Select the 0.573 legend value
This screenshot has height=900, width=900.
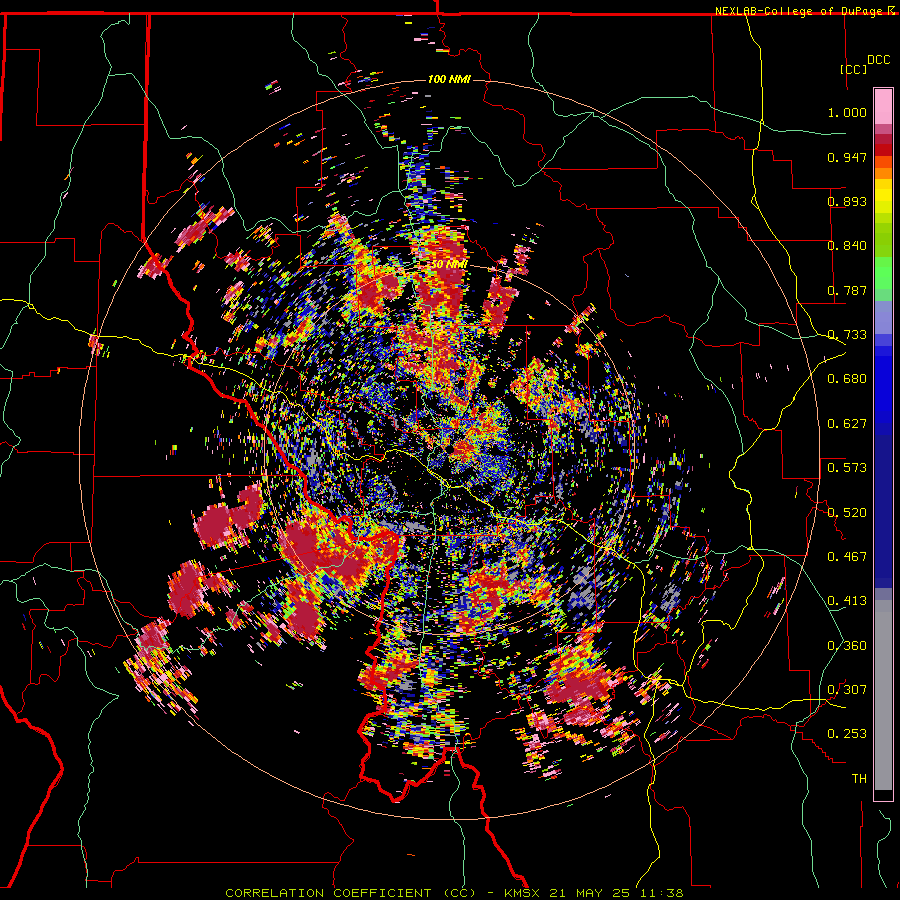[x=847, y=468]
